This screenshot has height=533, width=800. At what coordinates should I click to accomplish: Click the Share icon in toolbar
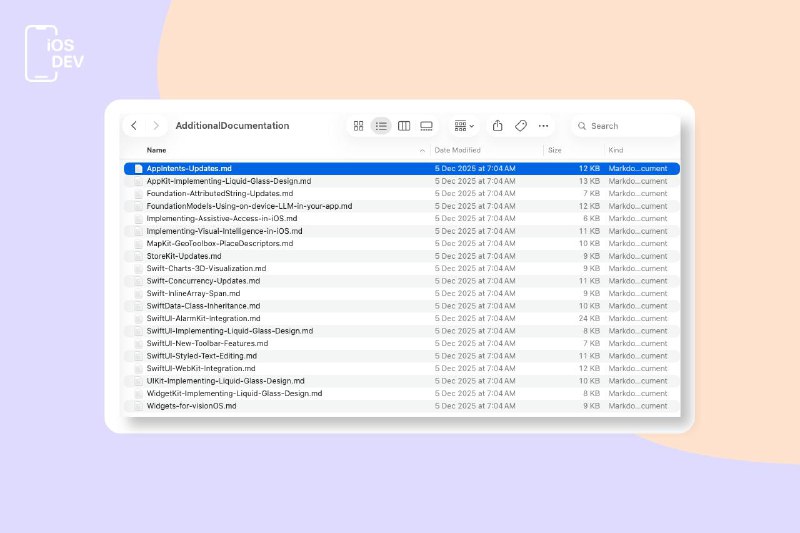coord(497,126)
